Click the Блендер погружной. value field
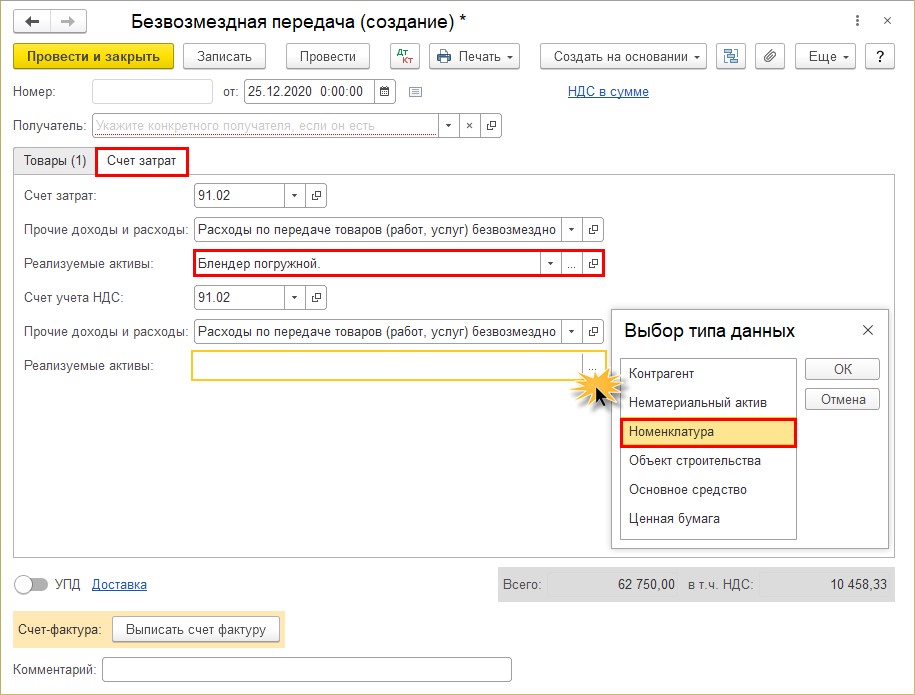Viewport: 915px width, 695px height. pos(367,264)
